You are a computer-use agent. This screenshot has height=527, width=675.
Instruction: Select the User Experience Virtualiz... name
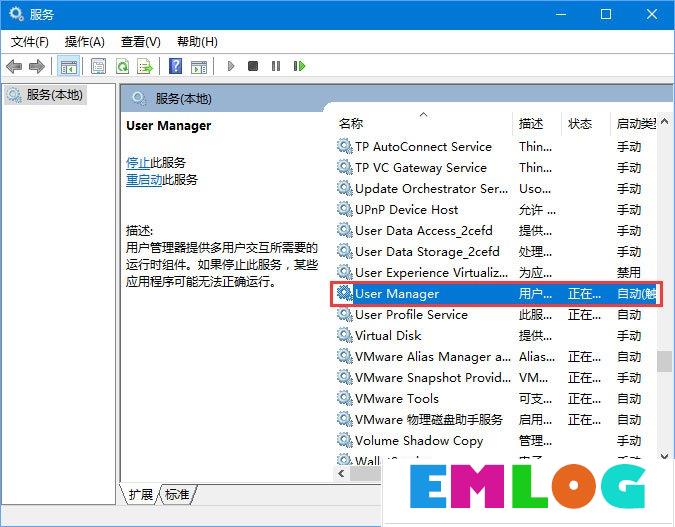pyautogui.click(x=431, y=273)
